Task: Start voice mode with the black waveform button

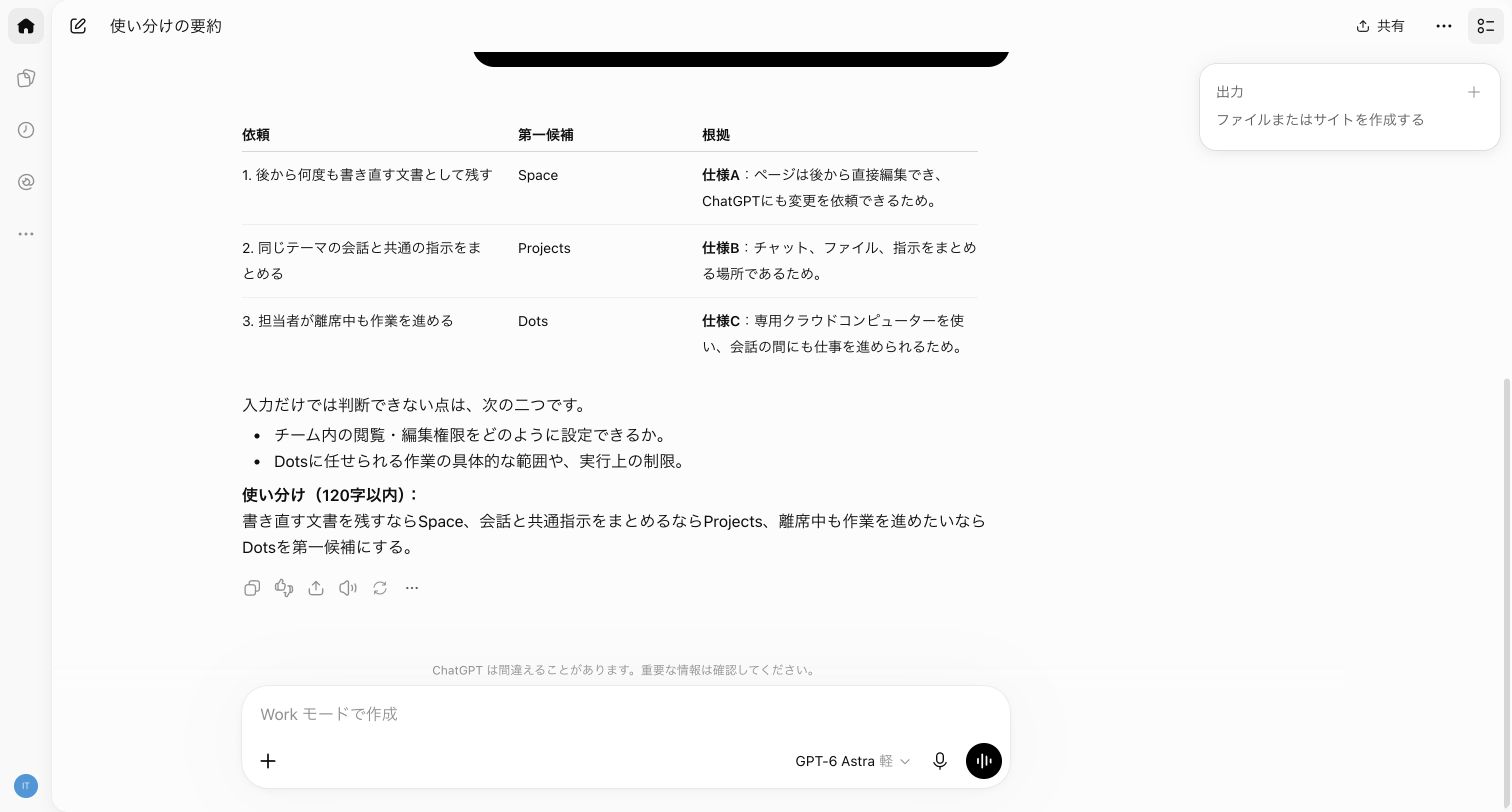Action: click(984, 761)
